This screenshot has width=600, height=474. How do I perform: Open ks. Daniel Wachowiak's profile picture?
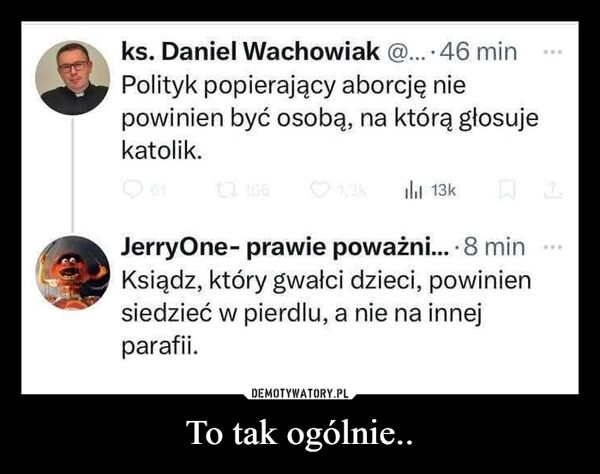pos(73,78)
